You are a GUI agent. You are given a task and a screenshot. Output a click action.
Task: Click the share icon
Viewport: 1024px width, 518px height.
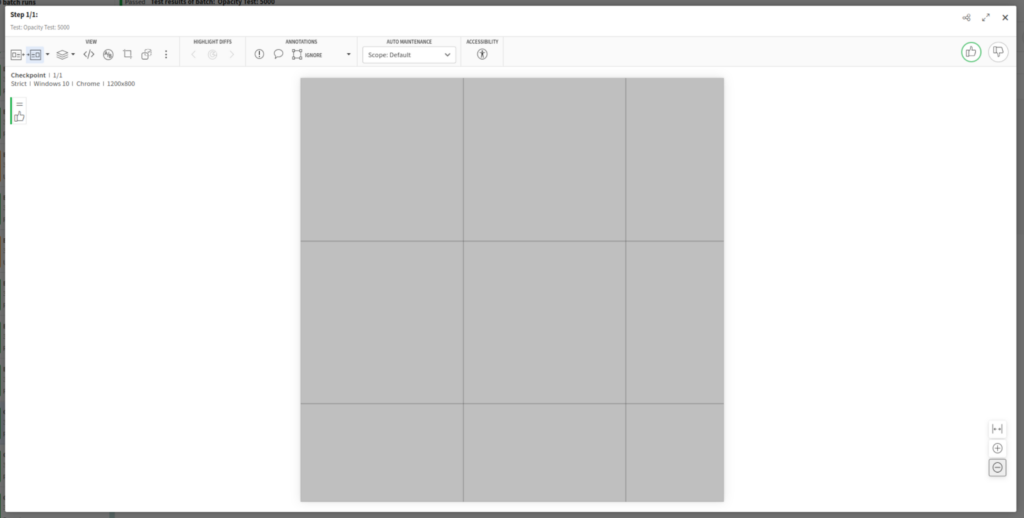[x=966, y=17]
